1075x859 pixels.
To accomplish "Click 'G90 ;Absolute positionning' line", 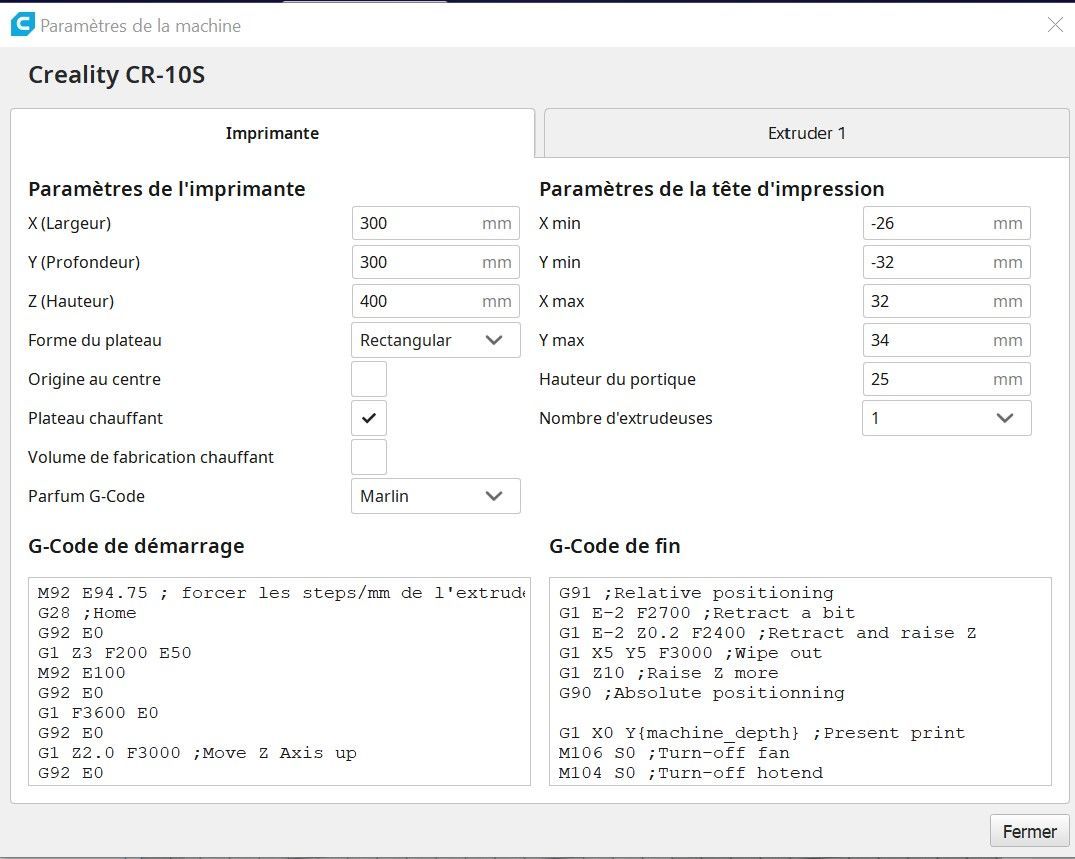I will click(701, 693).
